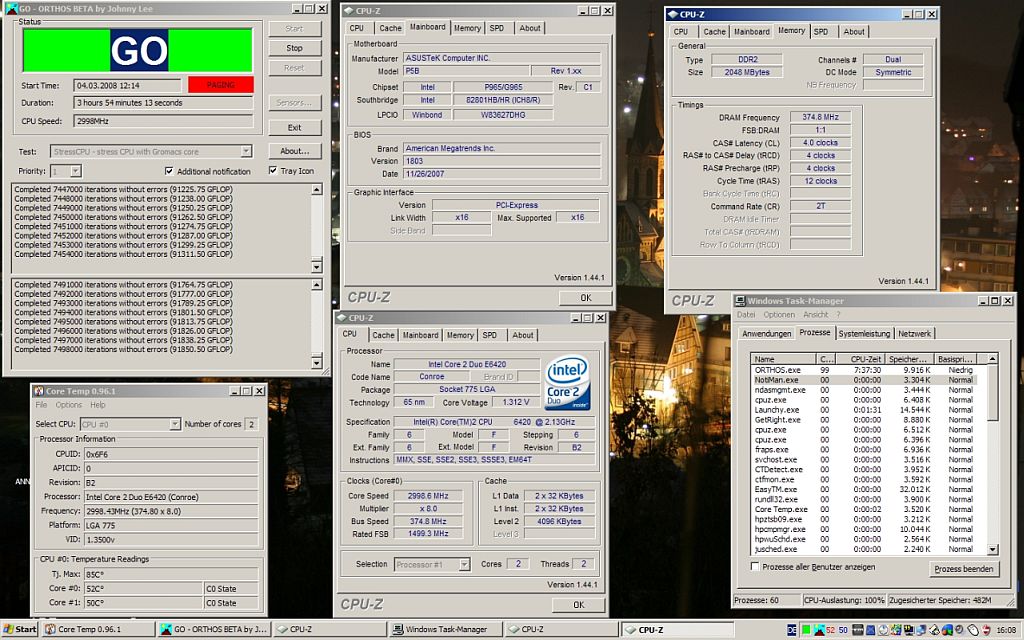Click the upper ORTHOS log scroll-up arrow
This screenshot has height=640, width=1024.
coord(317,189)
